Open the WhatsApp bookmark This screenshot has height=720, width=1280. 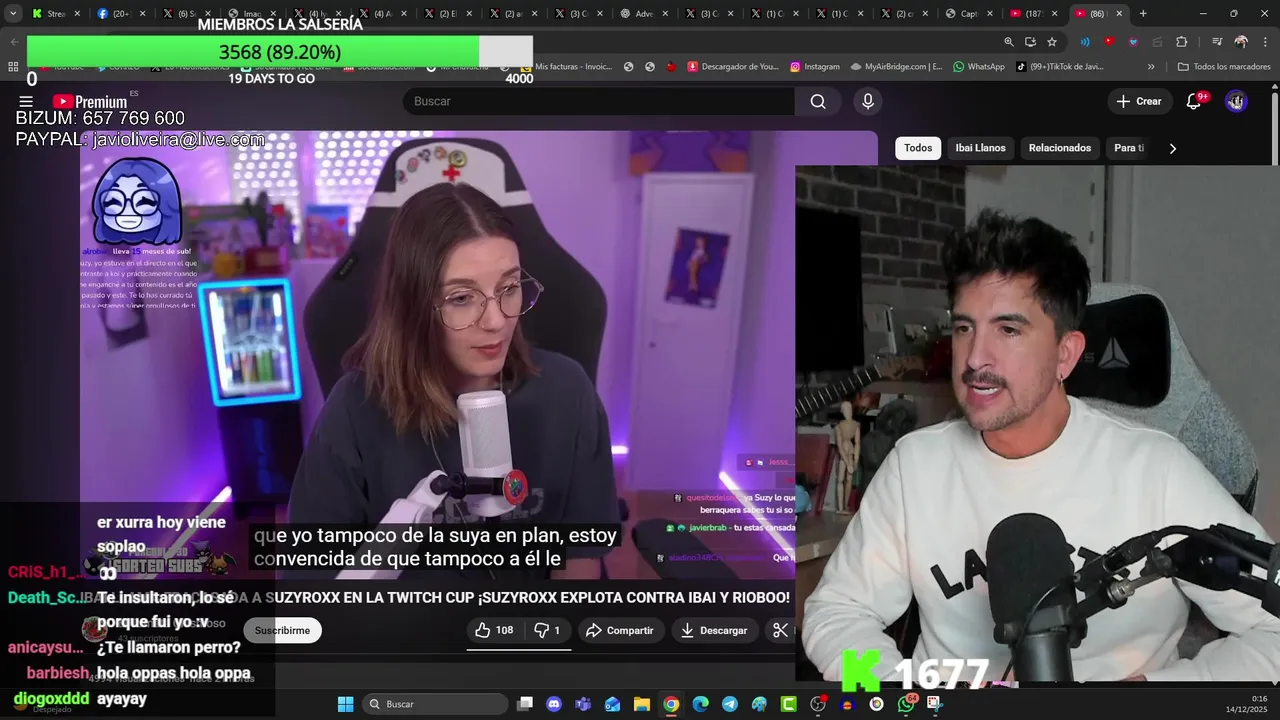pos(978,67)
